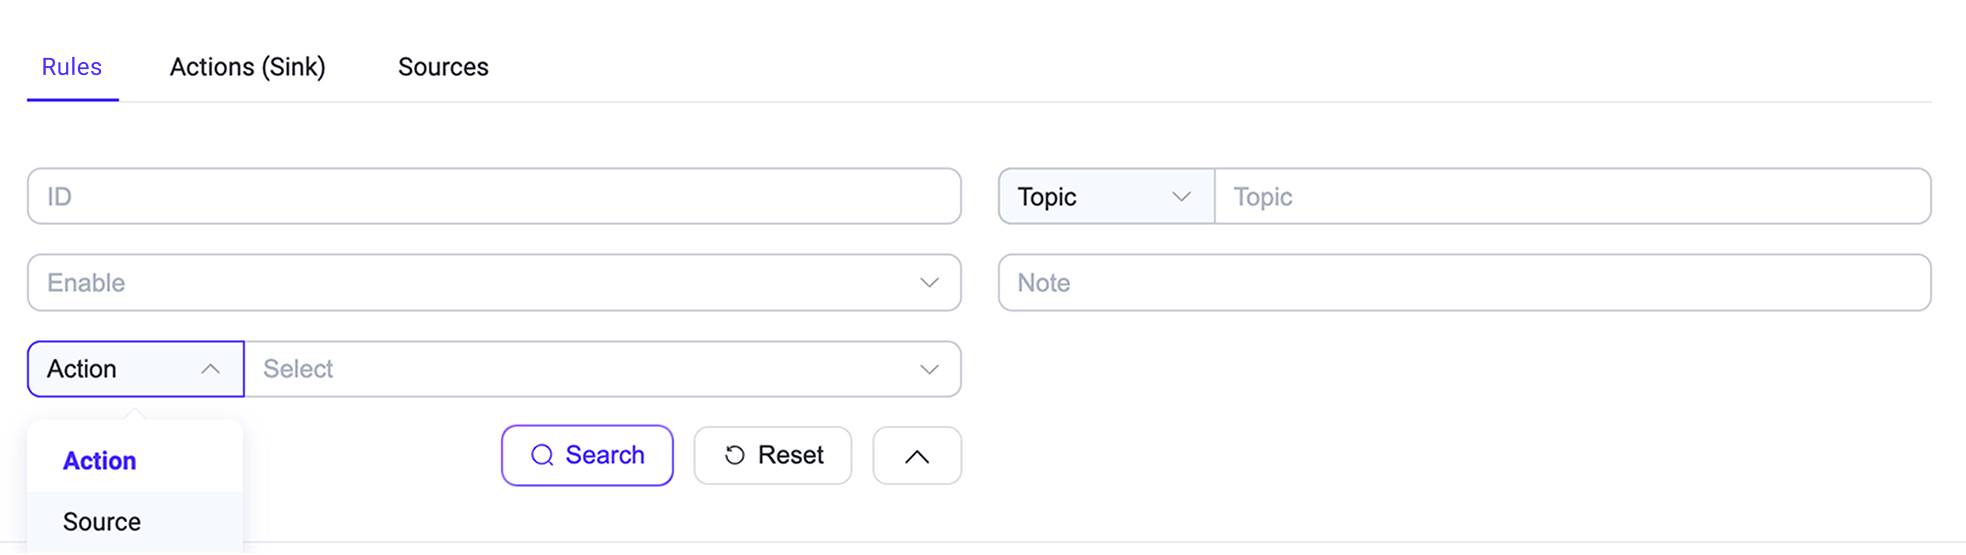Choose Source from the open list
This screenshot has width=1966, height=555.
(x=102, y=522)
